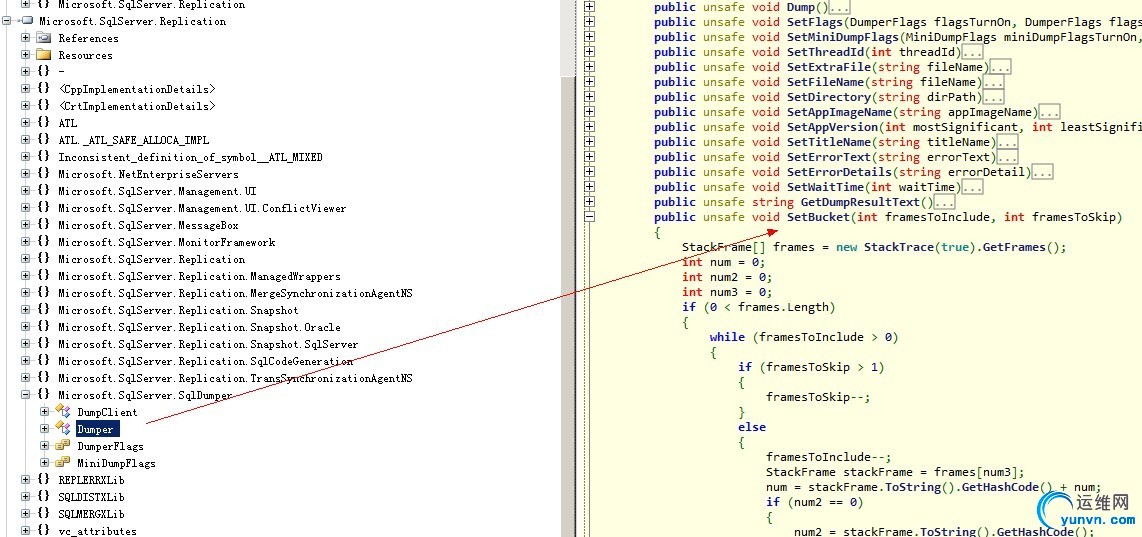1142x537 pixels.
Task: Click the Microsoft.SqlServer.Replication.Snapshot.Oracle namespace icon
Action: tap(44, 327)
